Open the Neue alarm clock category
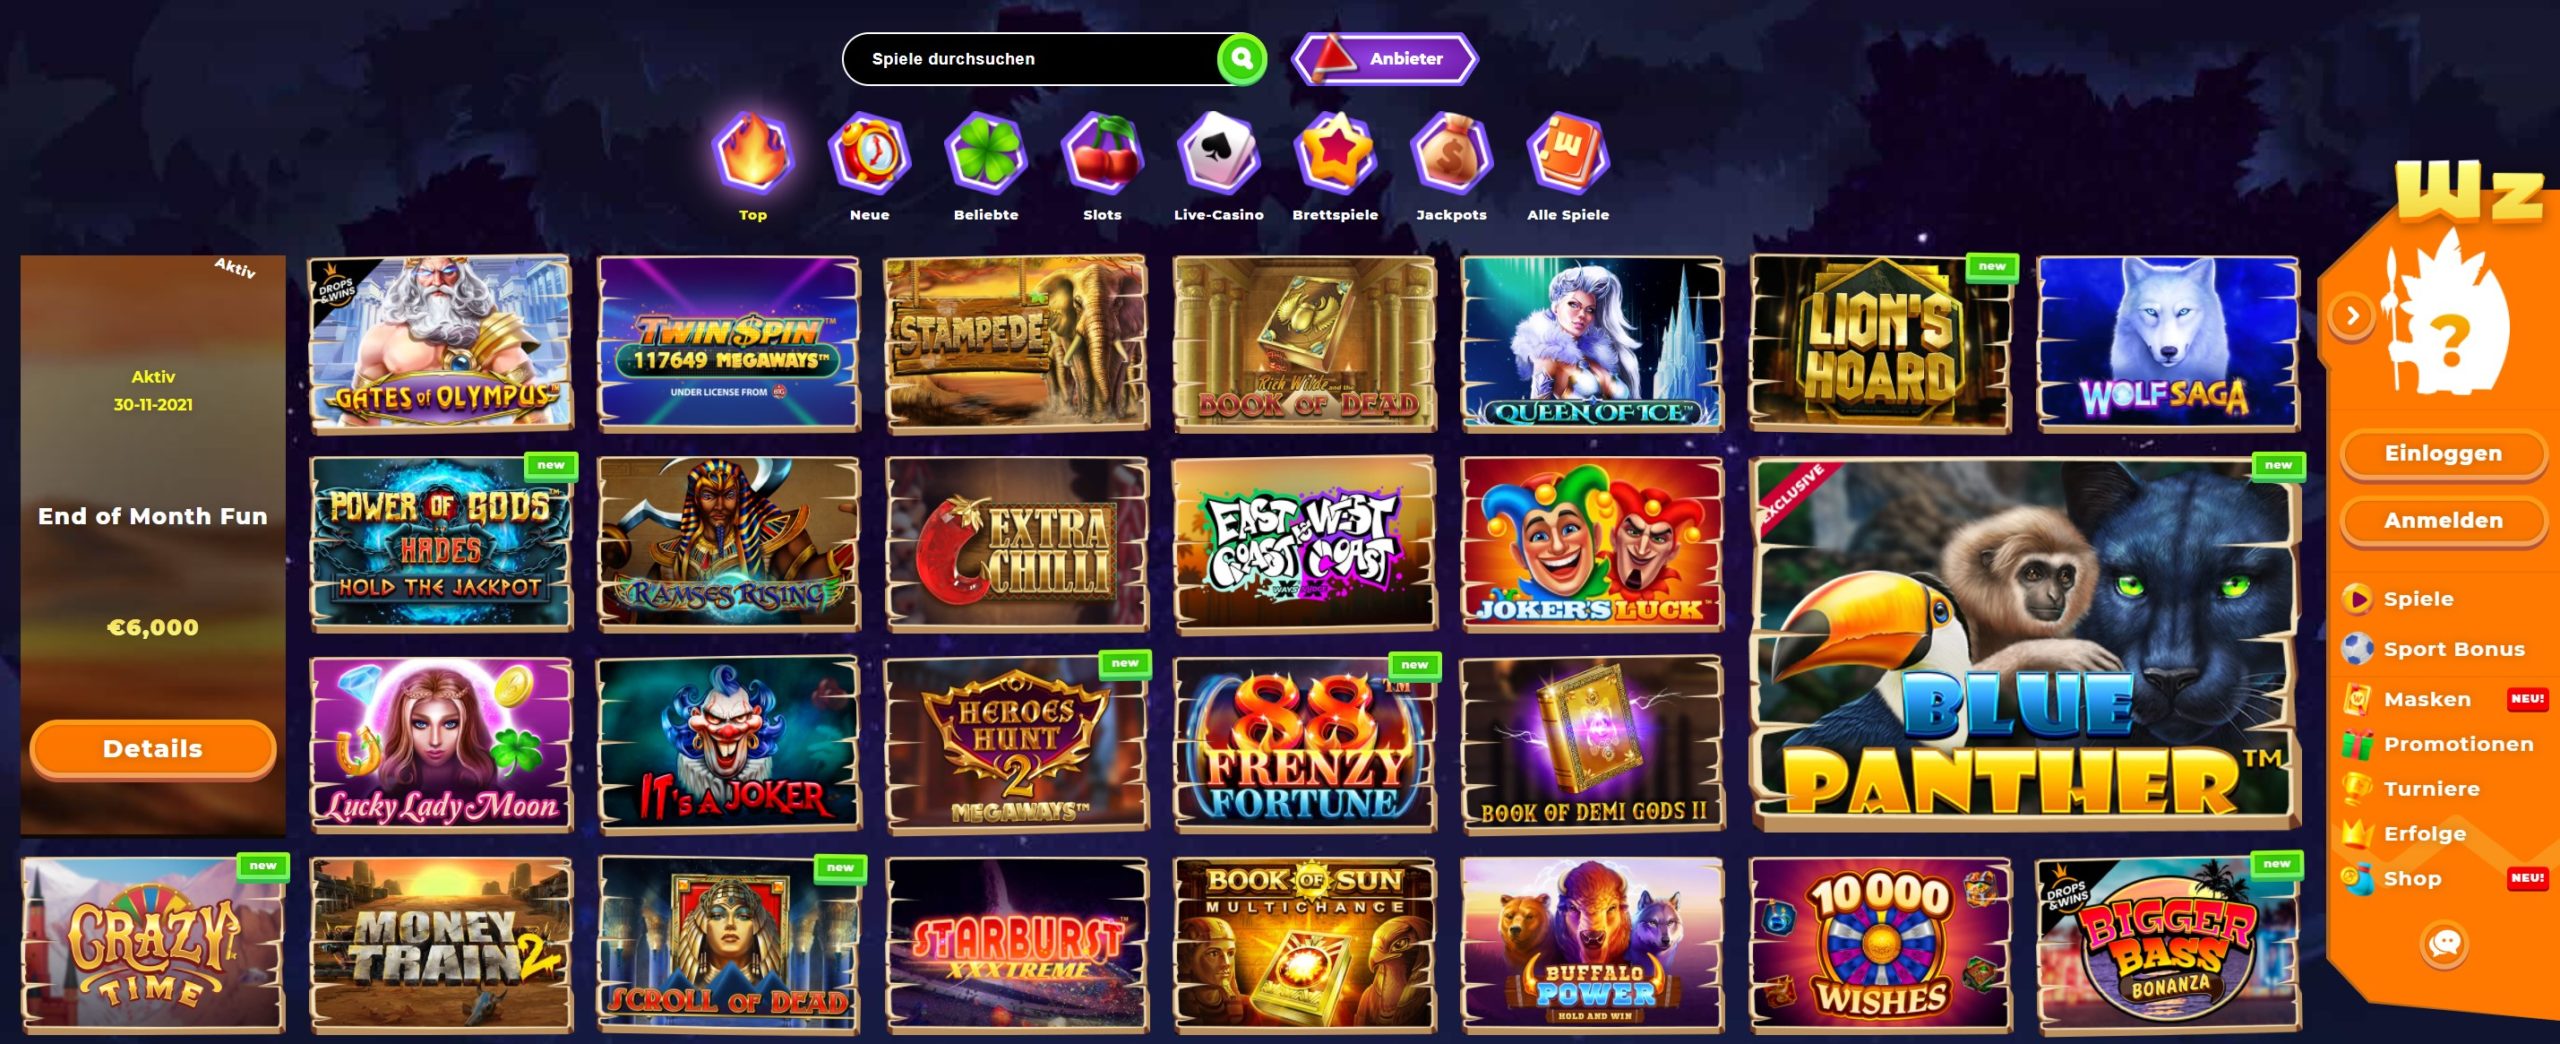 click(x=869, y=154)
